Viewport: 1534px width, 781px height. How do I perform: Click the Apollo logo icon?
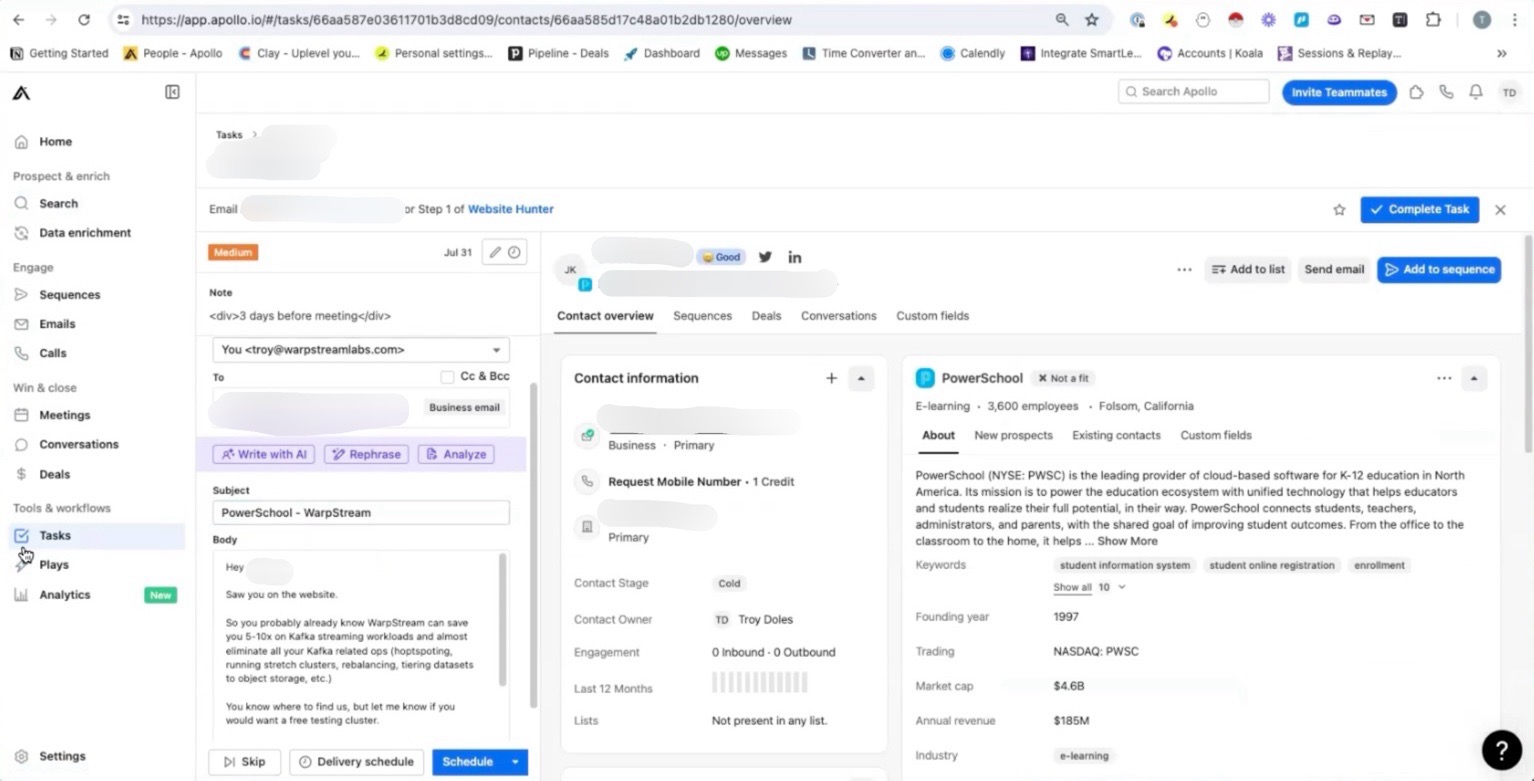coord(21,93)
